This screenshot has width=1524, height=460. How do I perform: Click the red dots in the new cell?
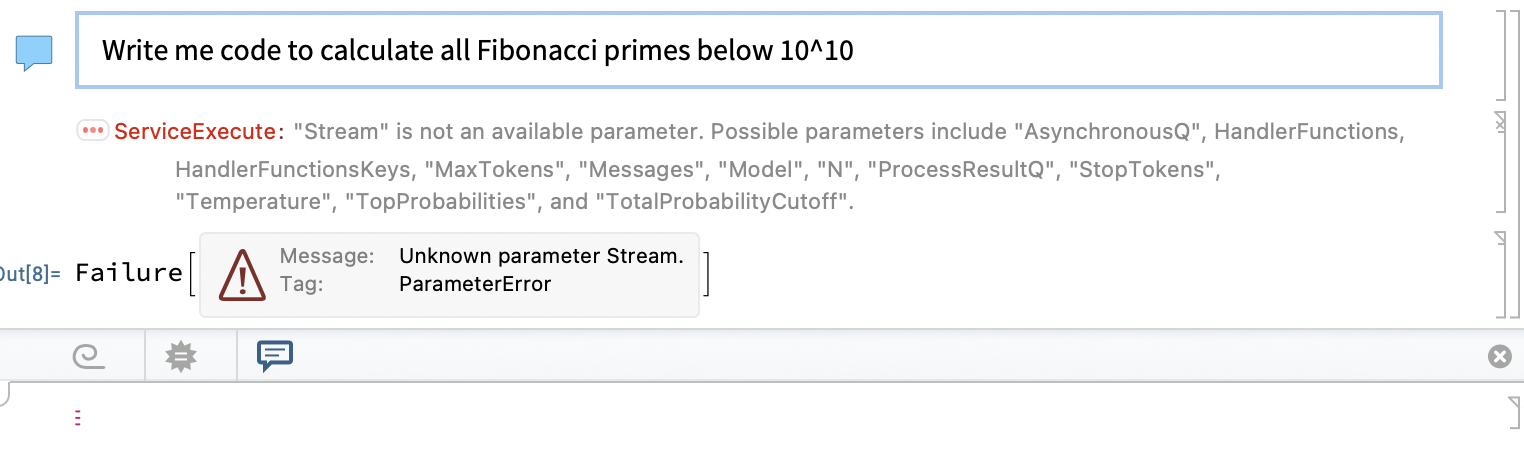click(77, 419)
